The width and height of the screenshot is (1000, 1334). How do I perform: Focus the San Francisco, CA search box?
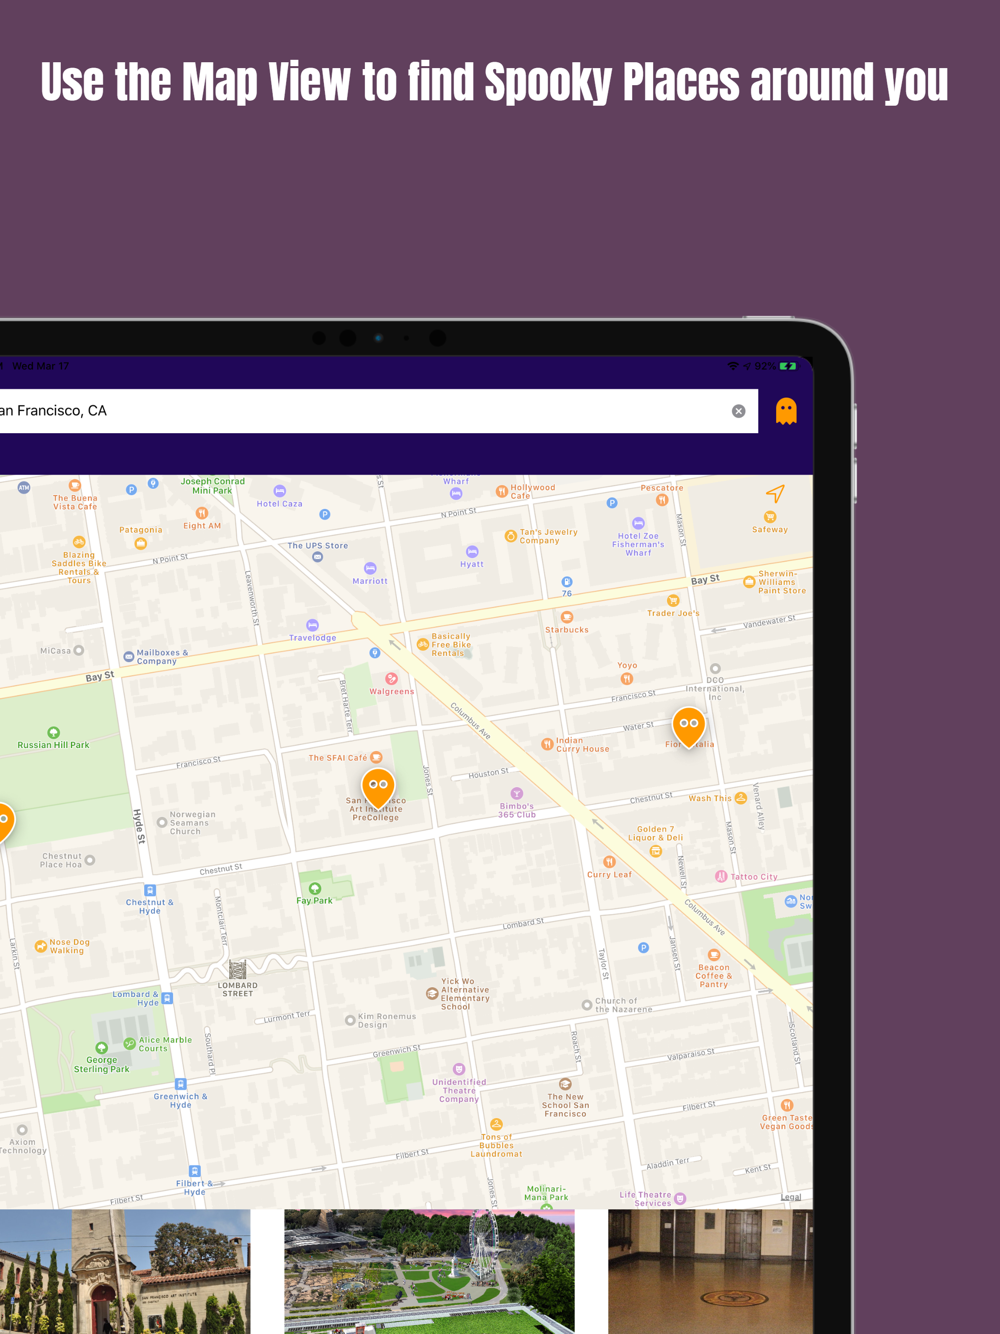click(x=378, y=411)
